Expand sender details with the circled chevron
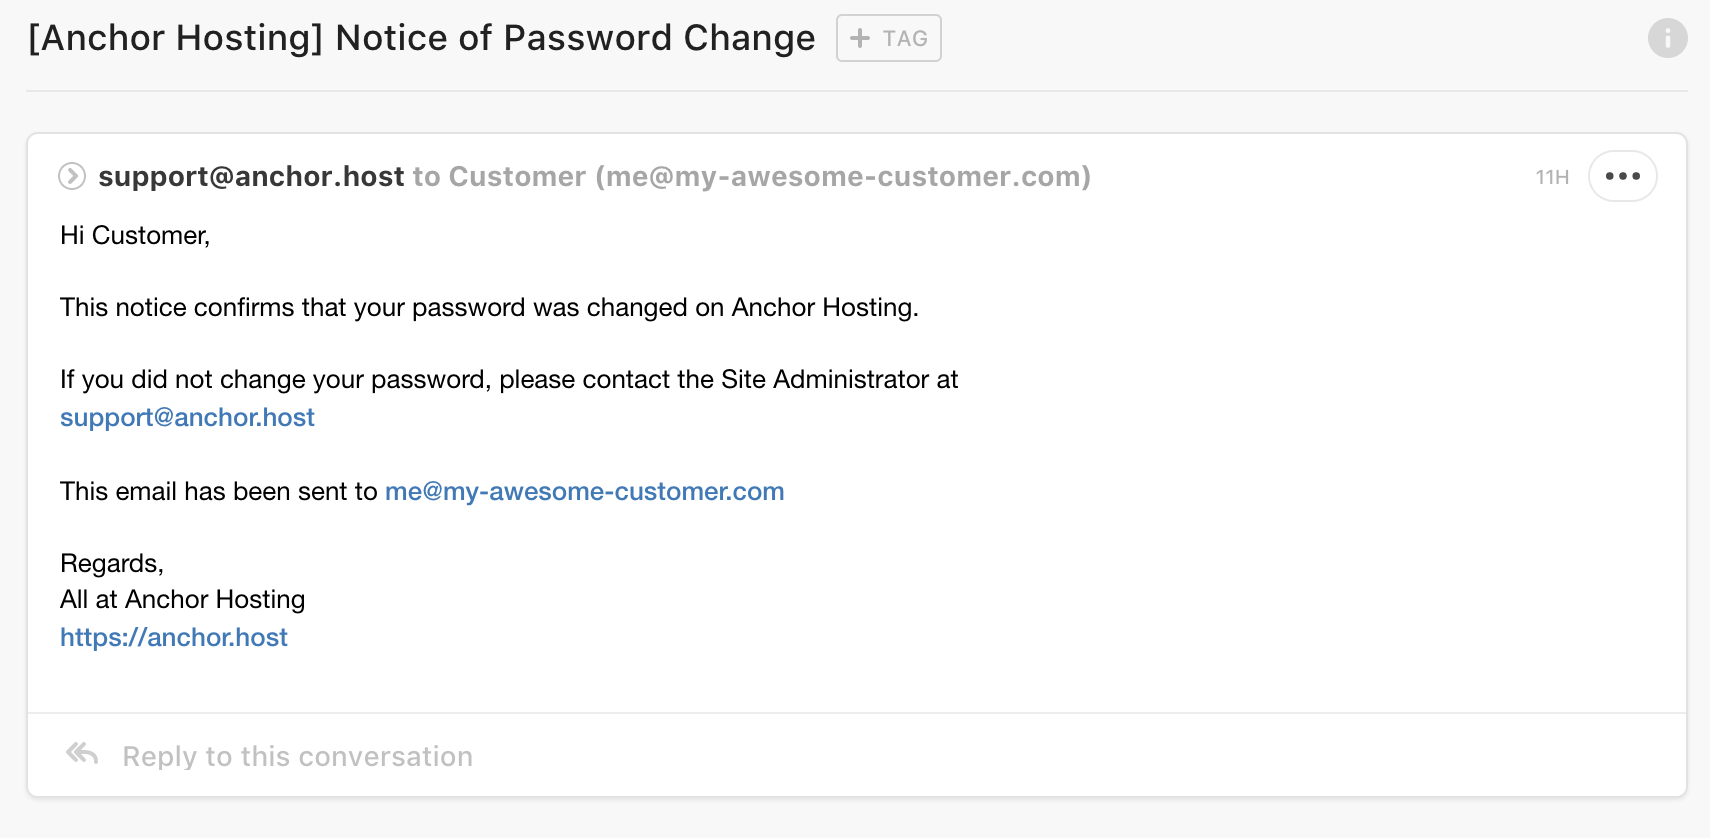This screenshot has height=838, width=1710. coord(72,176)
